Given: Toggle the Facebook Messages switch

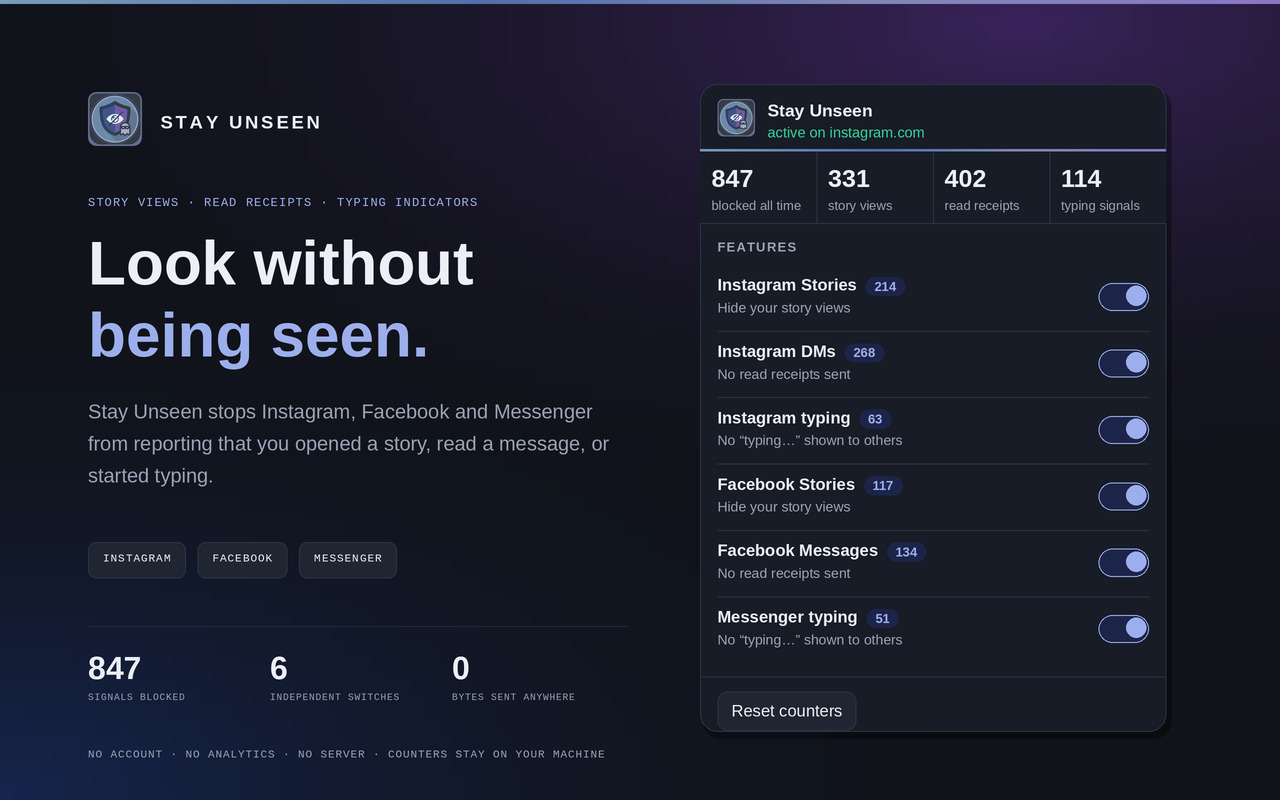Looking at the screenshot, I should (x=1123, y=563).
